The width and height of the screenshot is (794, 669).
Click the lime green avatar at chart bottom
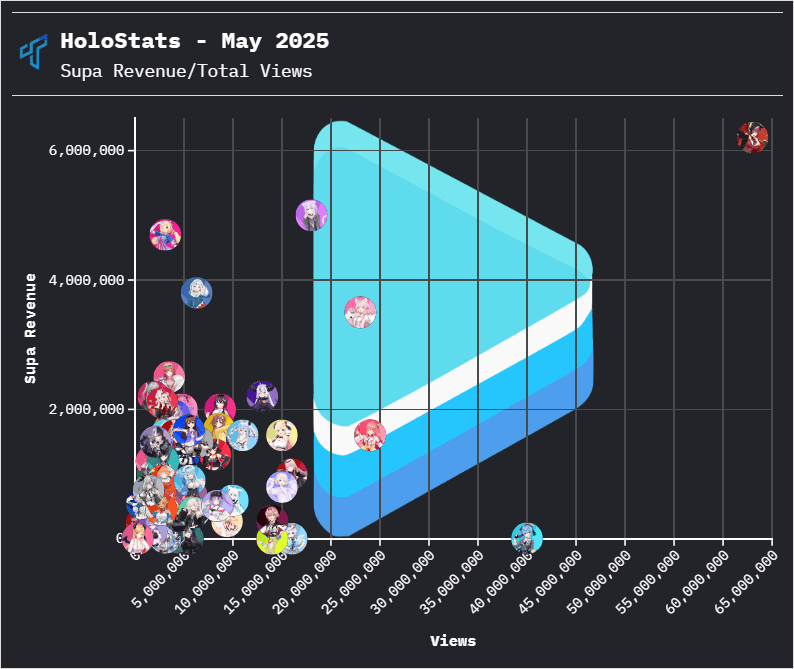click(x=272, y=540)
